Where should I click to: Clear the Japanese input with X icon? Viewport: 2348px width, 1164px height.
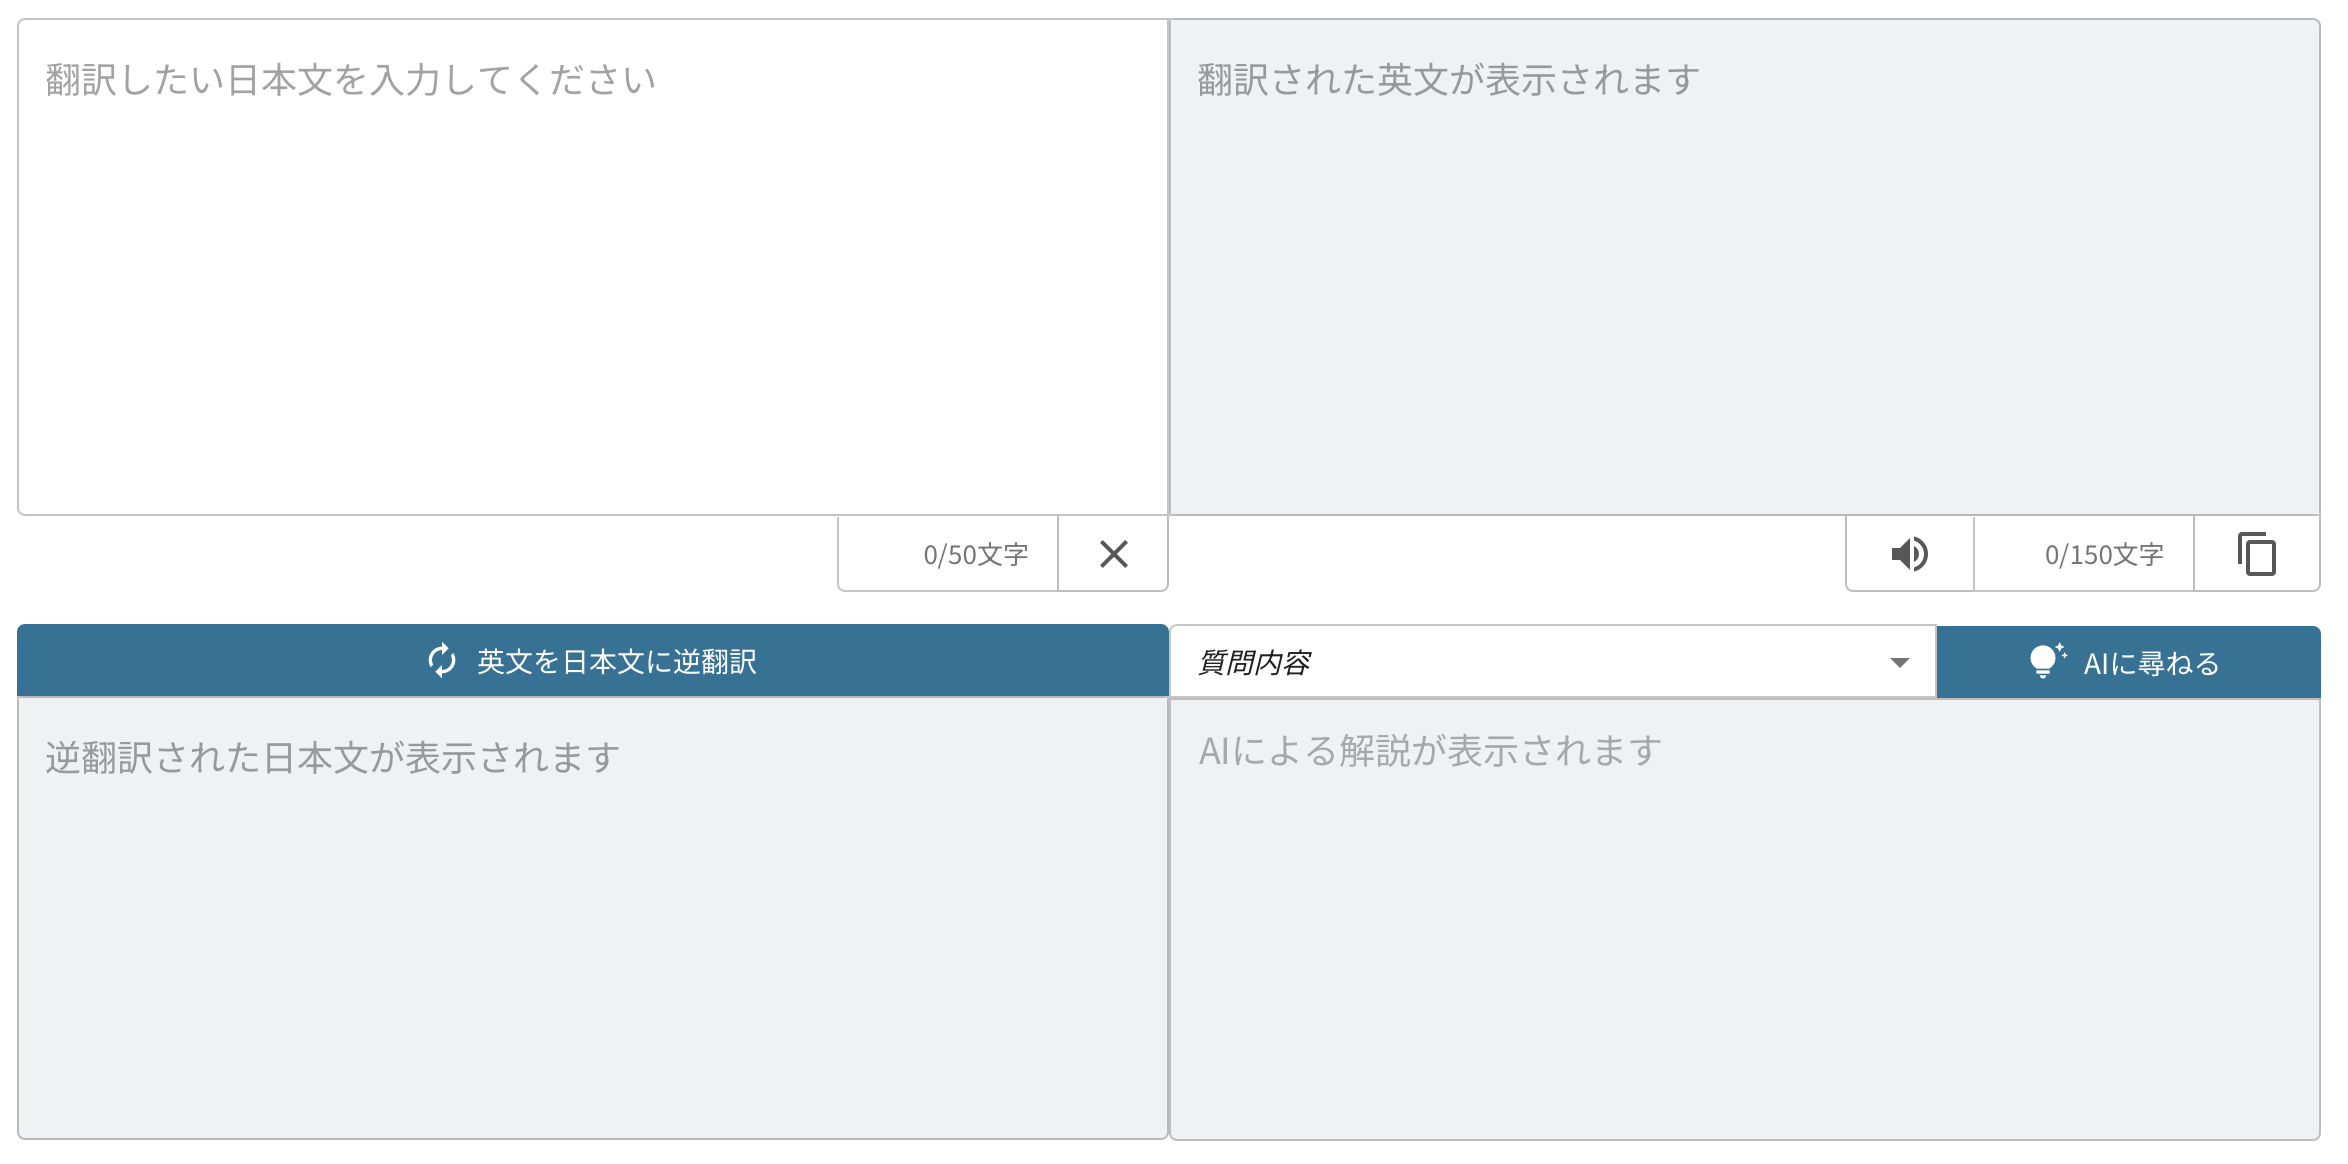pos(1113,554)
